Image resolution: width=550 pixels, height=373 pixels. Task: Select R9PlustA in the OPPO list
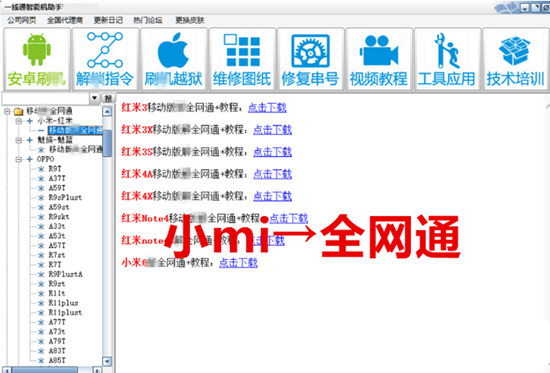65,274
